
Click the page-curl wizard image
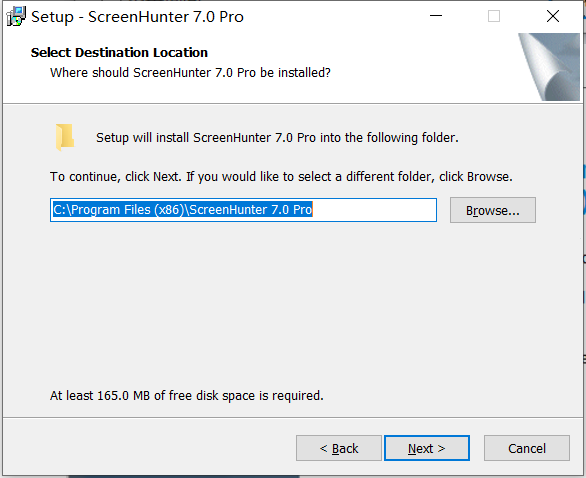549,67
